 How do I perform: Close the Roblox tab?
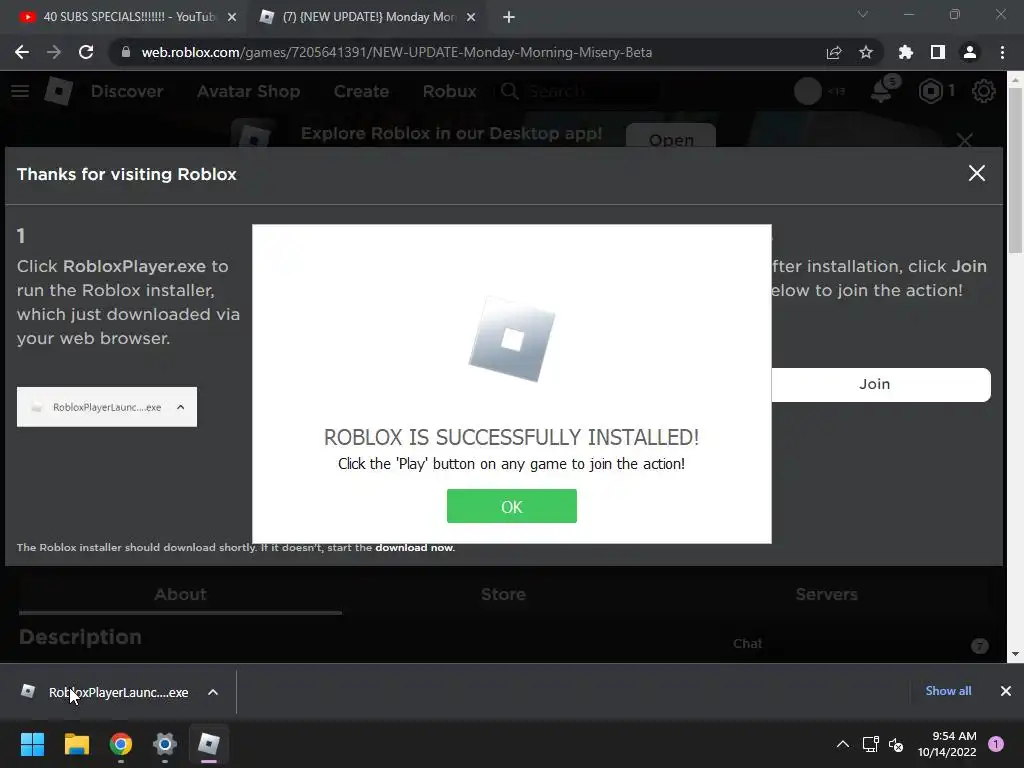471,17
